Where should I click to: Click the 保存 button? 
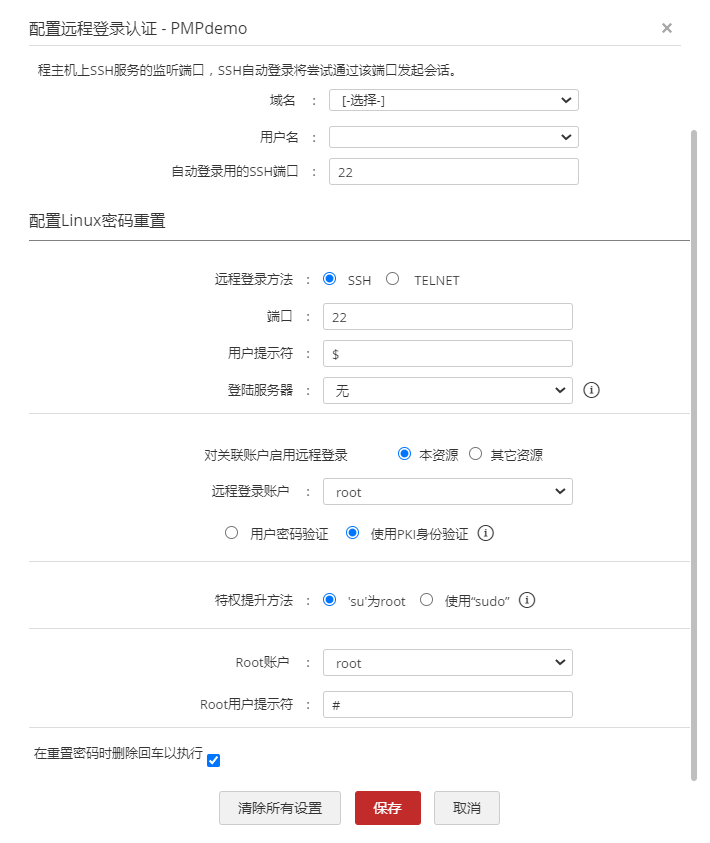[388, 808]
